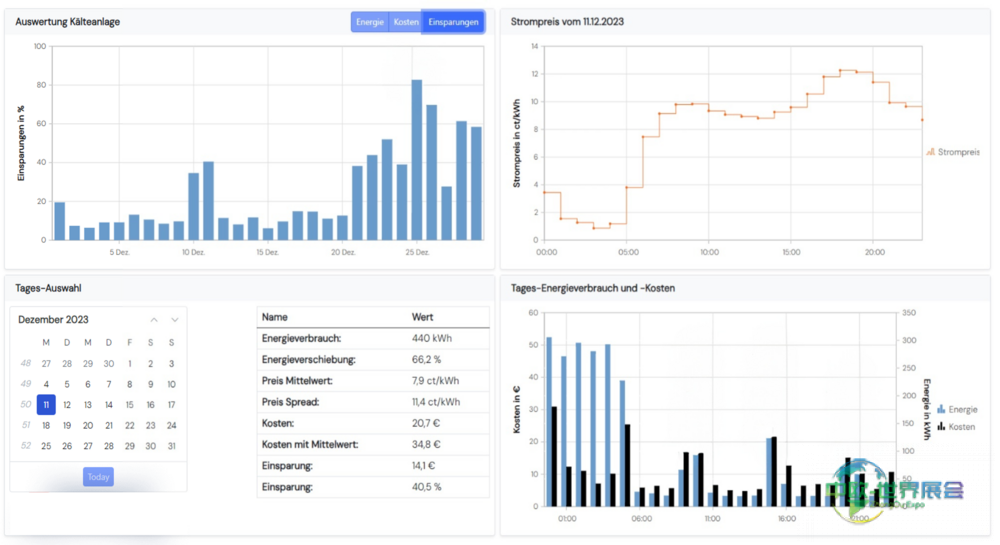This screenshot has height=545, width=1000.
Task: Click the up chevron in the calendar header
Action: [x=154, y=320]
